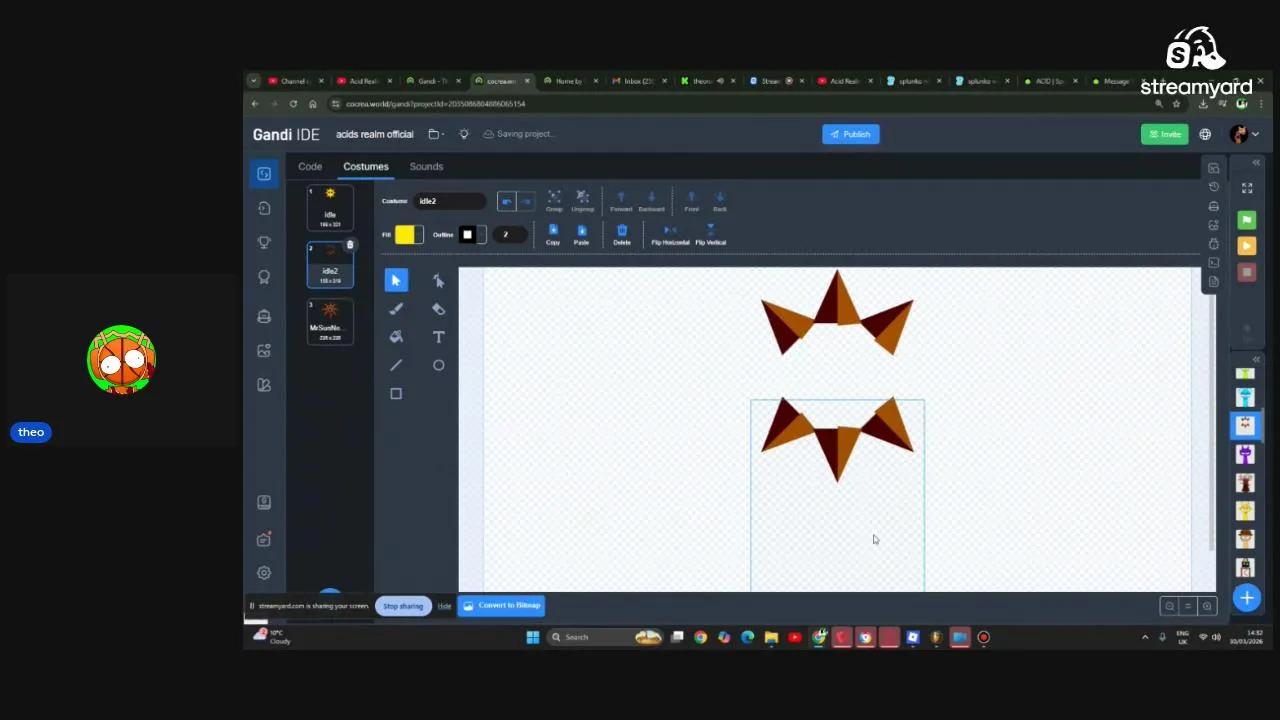This screenshot has width=1280, height=720.
Task: Delete the selected shape with trash icon
Action: coord(622,235)
